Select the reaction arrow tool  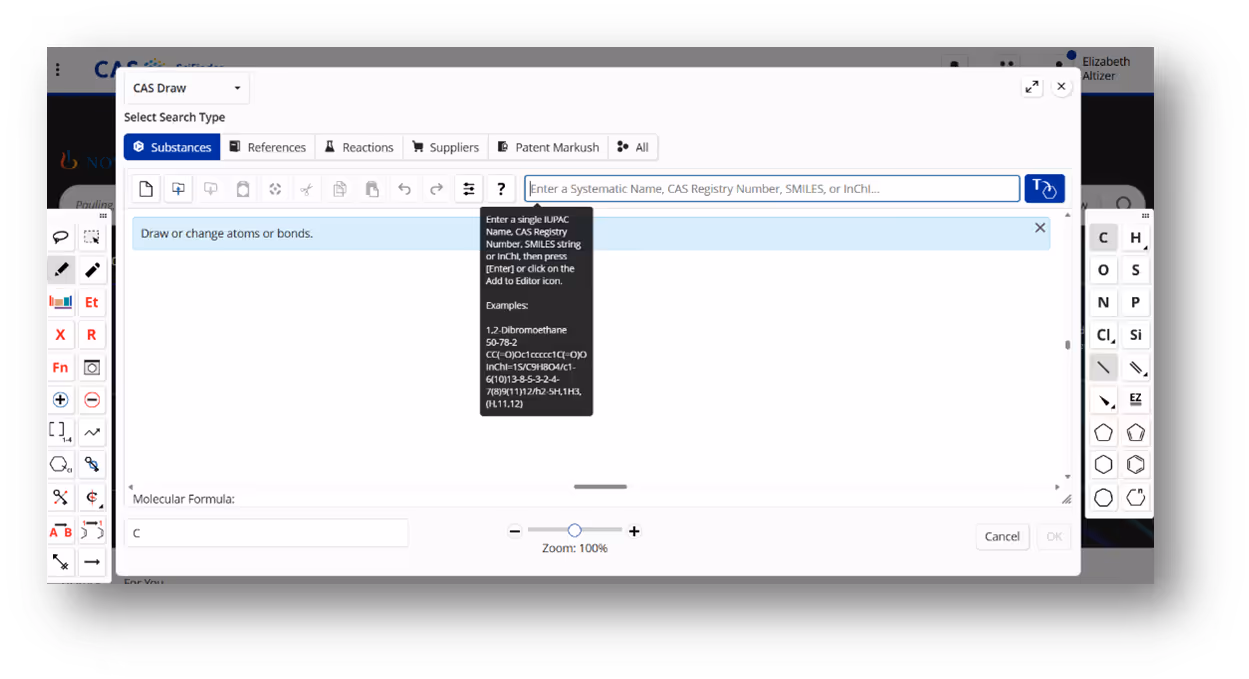coord(92,562)
